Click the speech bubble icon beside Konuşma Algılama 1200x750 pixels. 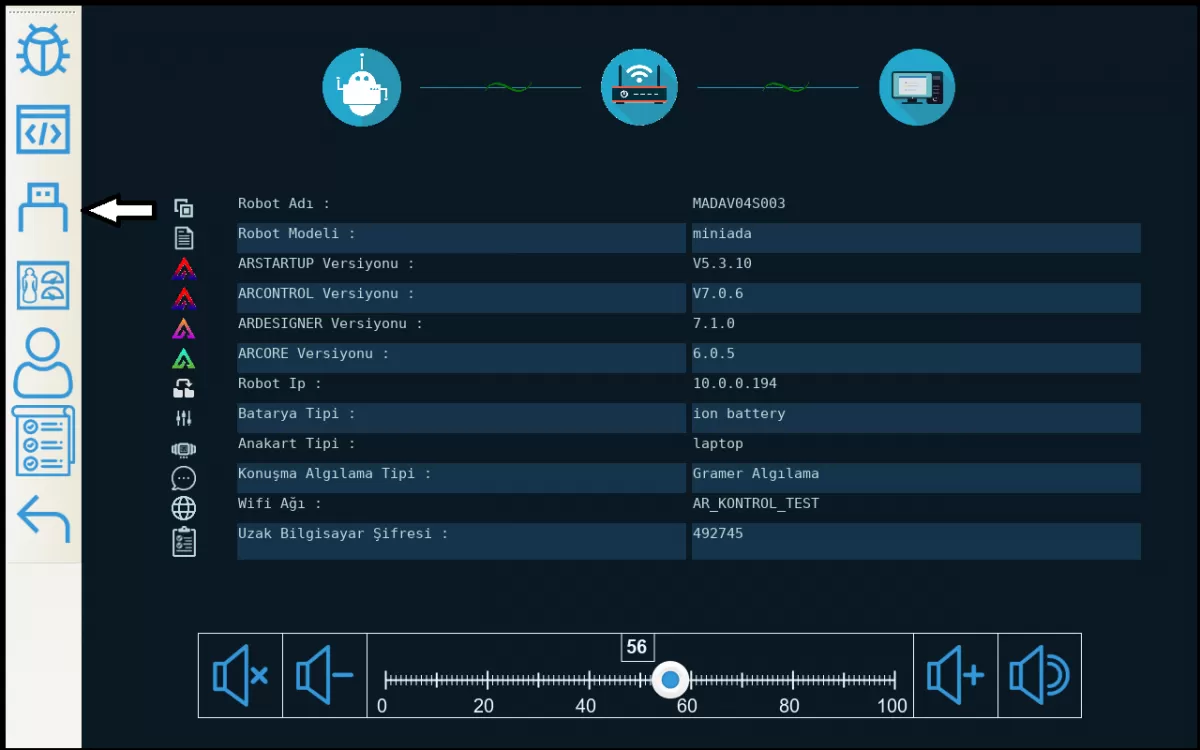[183, 478]
